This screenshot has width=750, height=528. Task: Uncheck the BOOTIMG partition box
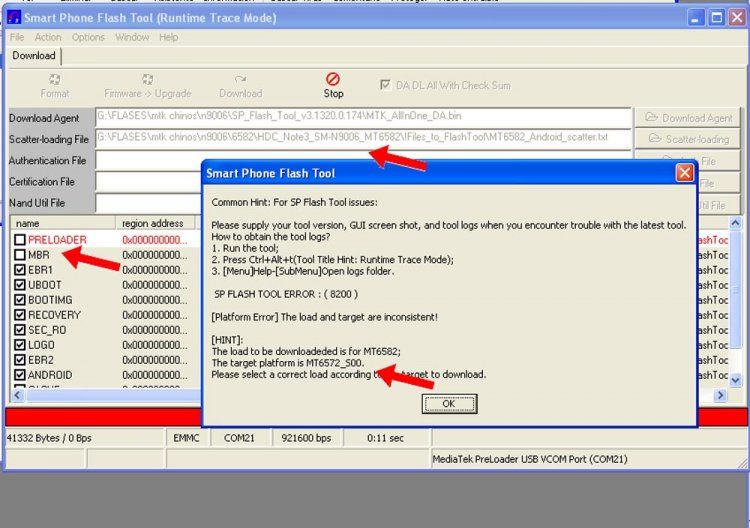(20, 300)
